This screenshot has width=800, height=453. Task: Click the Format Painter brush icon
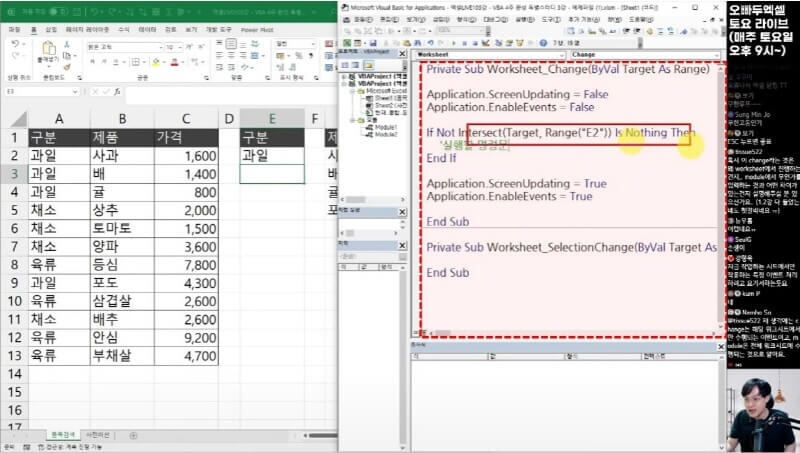(x=68, y=64)
